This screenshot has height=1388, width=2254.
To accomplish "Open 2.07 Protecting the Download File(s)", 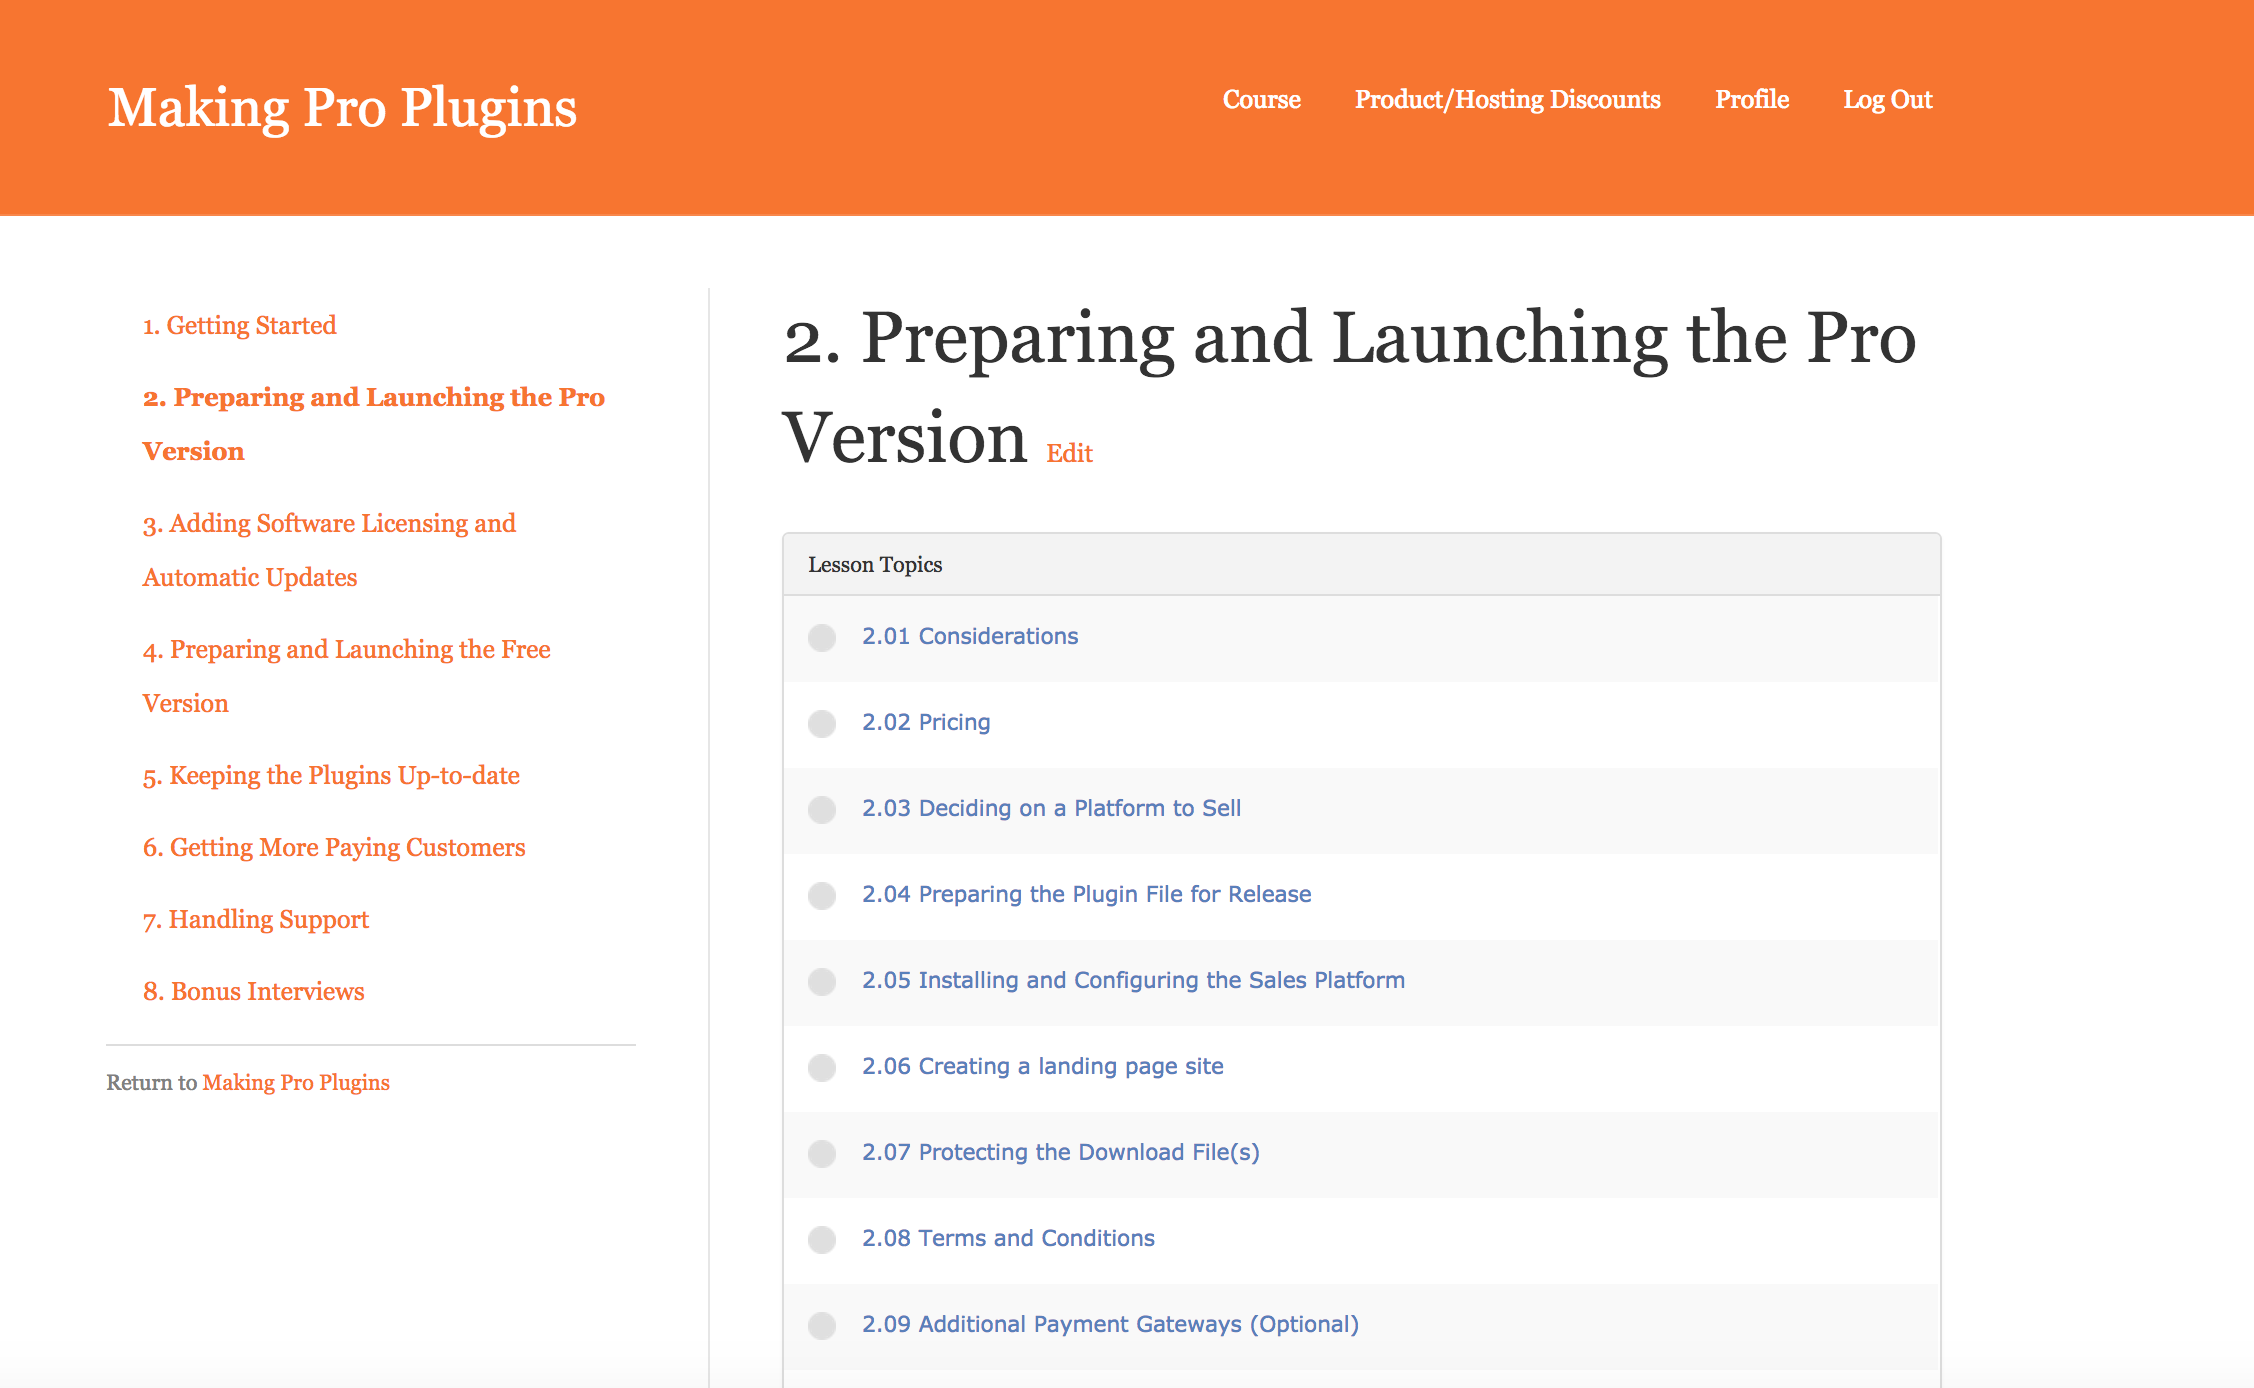I will coord(1061,1152).
